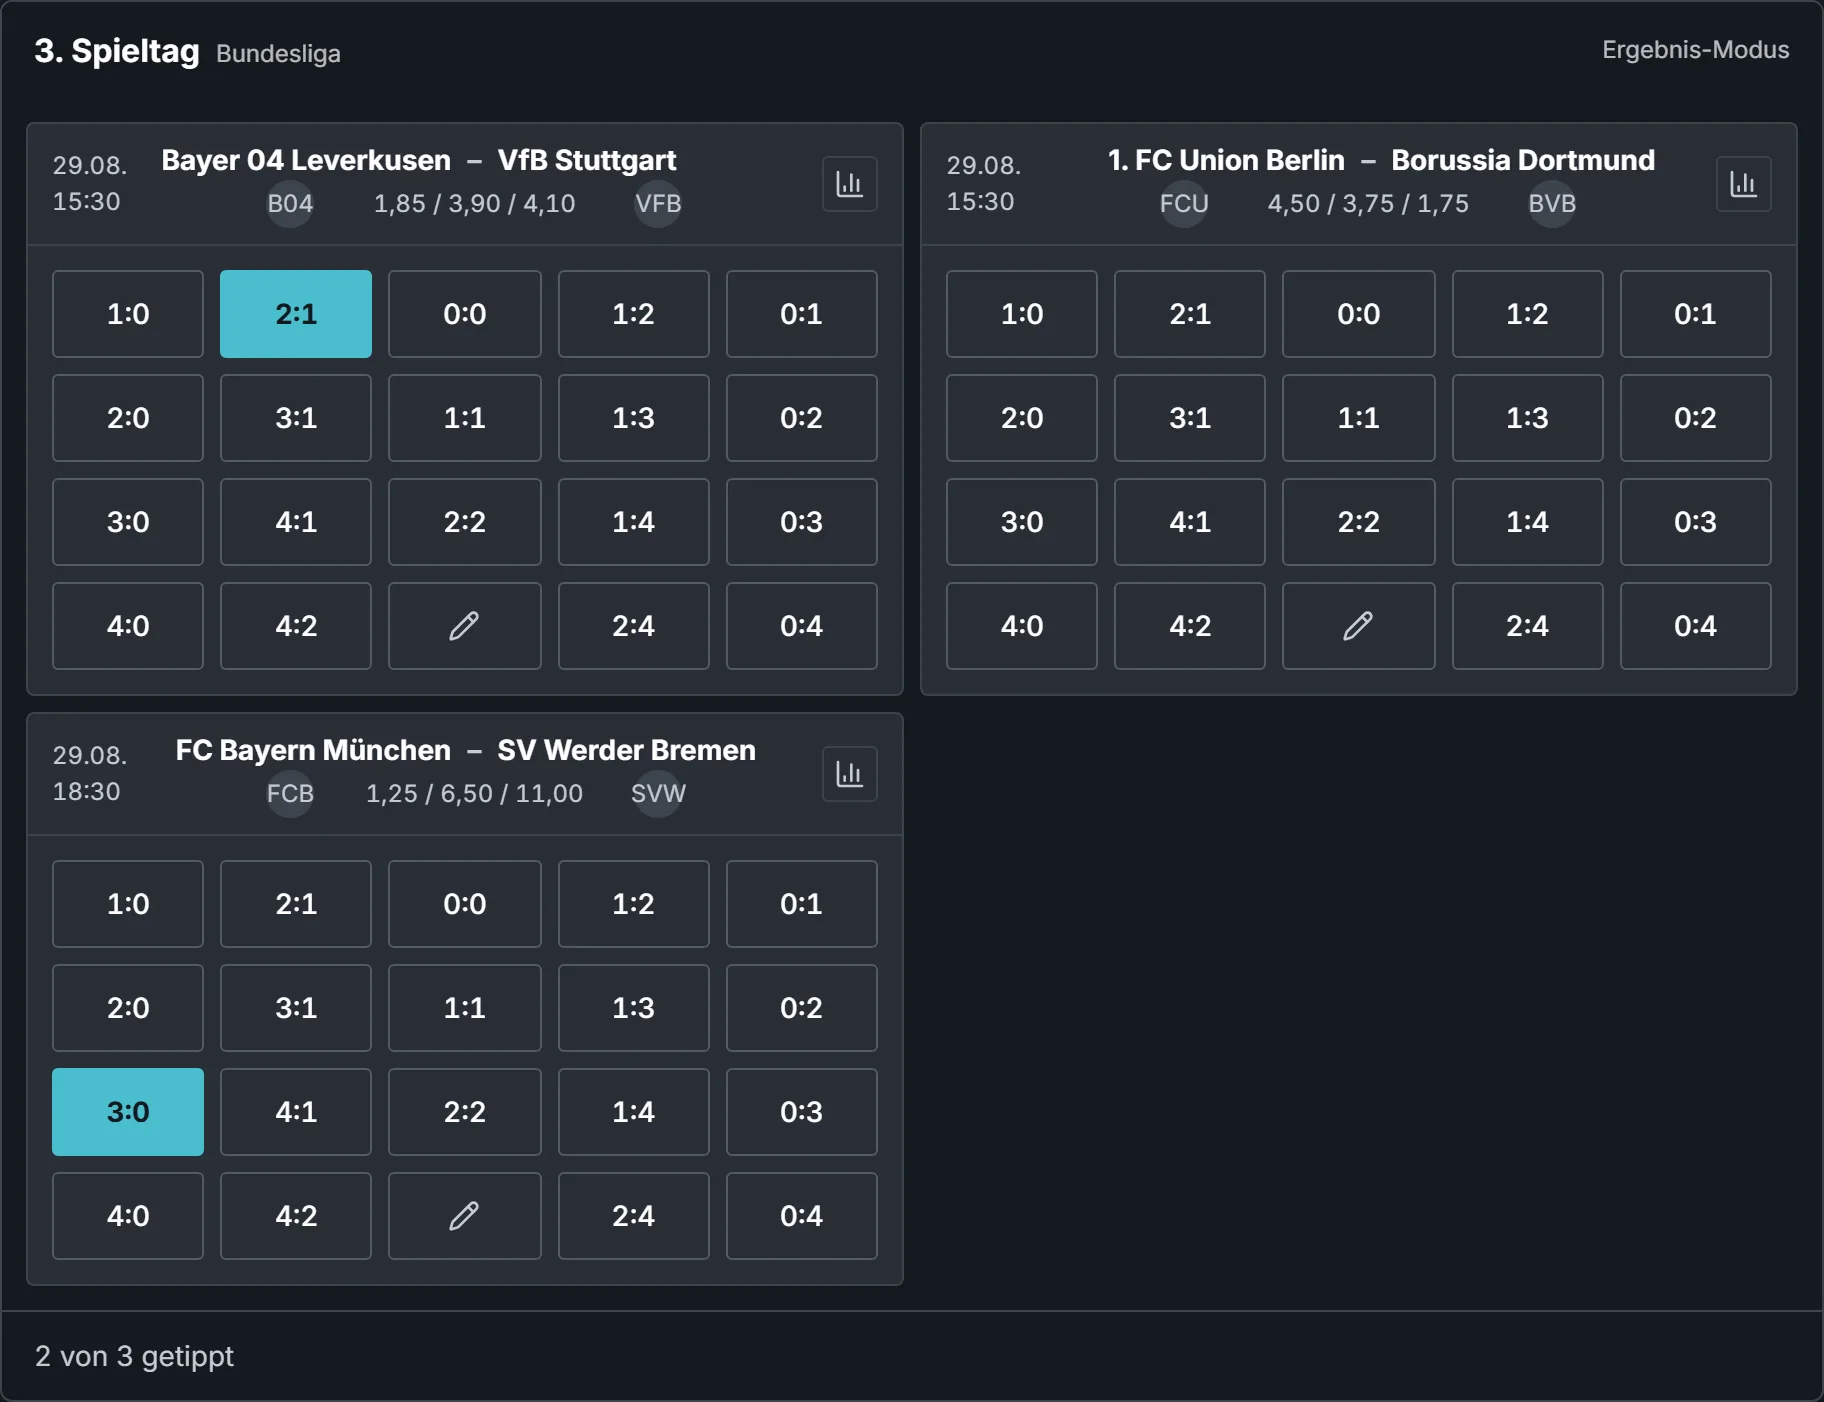Pick 0:3 for Bayern vs Werder Bremen

[802, 1112]
